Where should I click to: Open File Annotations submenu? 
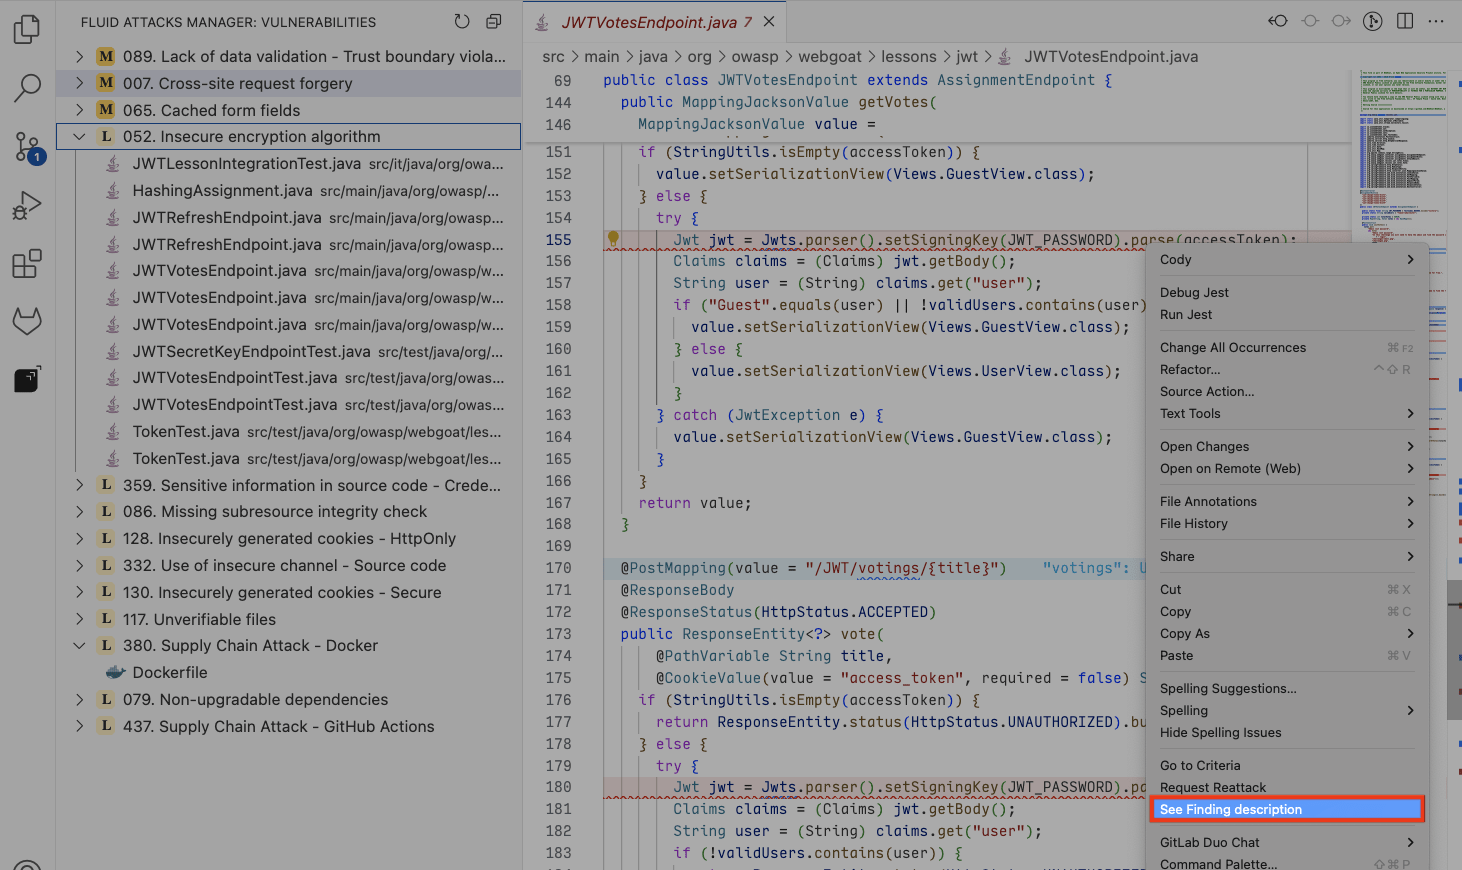1287,501
